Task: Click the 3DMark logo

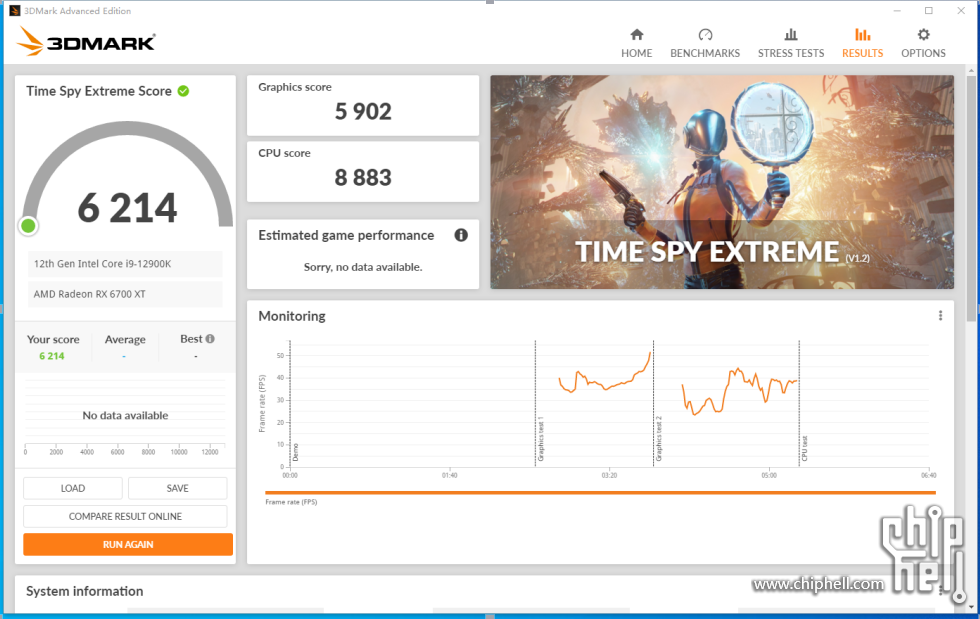Action: [x=86, y=42]
